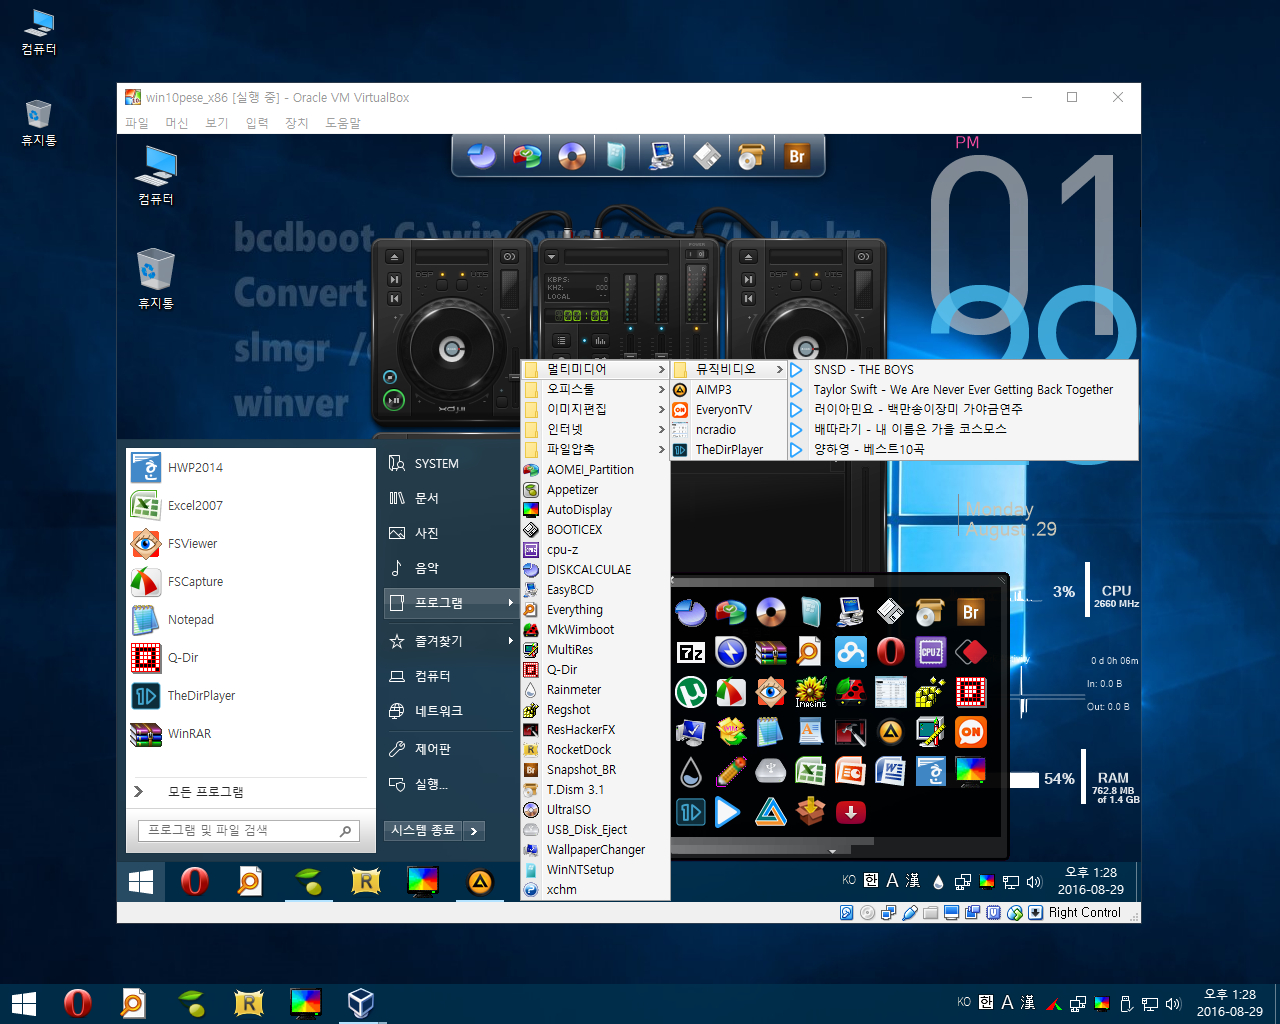
Task: Open ncradio in the multimedia submenu
Action: tap(728, 429)
